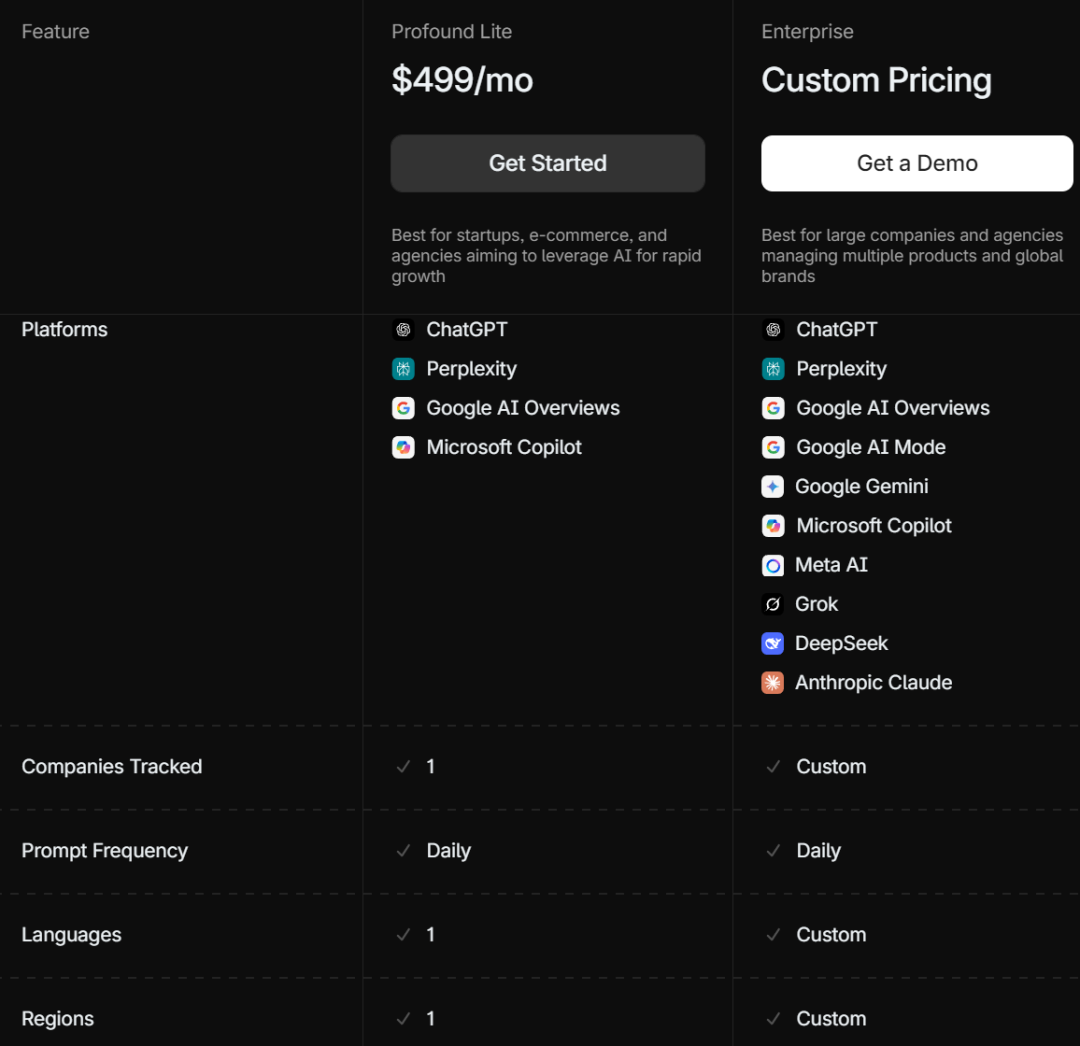Click the Google Gemini sparkle icon
Screen dimensions: 1080x1046
click(773, 487)
